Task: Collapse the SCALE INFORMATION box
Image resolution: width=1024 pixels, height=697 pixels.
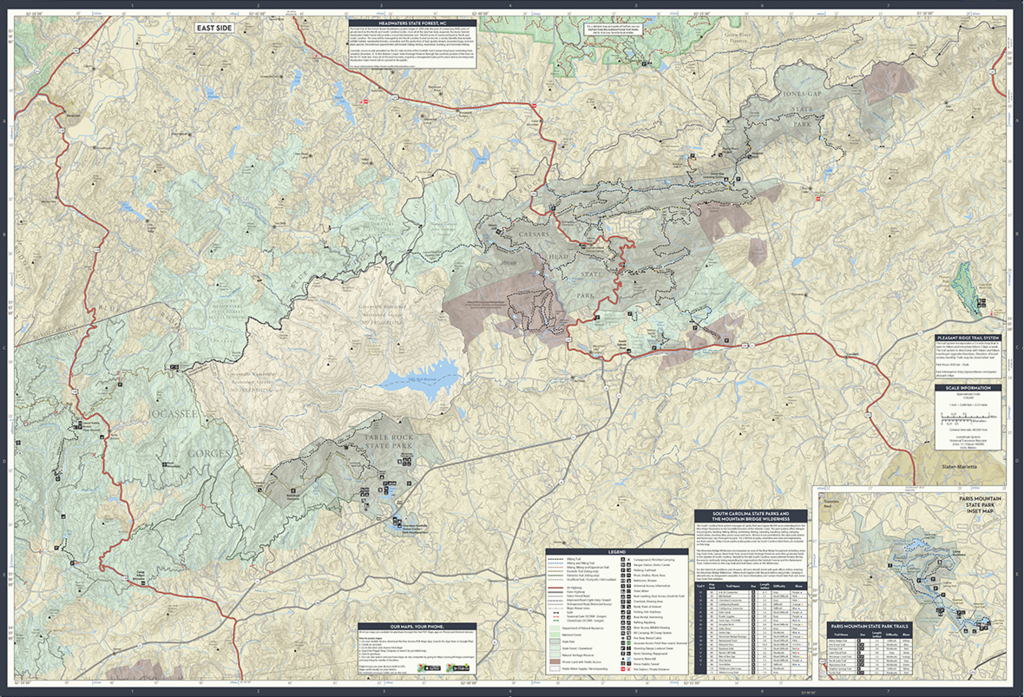Action: [968, 388]
